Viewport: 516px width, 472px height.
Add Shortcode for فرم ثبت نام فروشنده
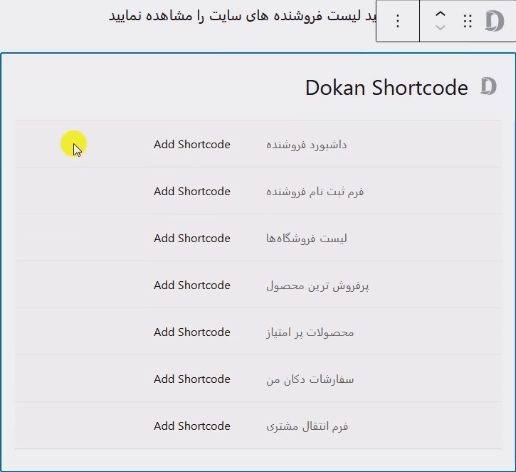pyautogui.click(x=192, y=191)
